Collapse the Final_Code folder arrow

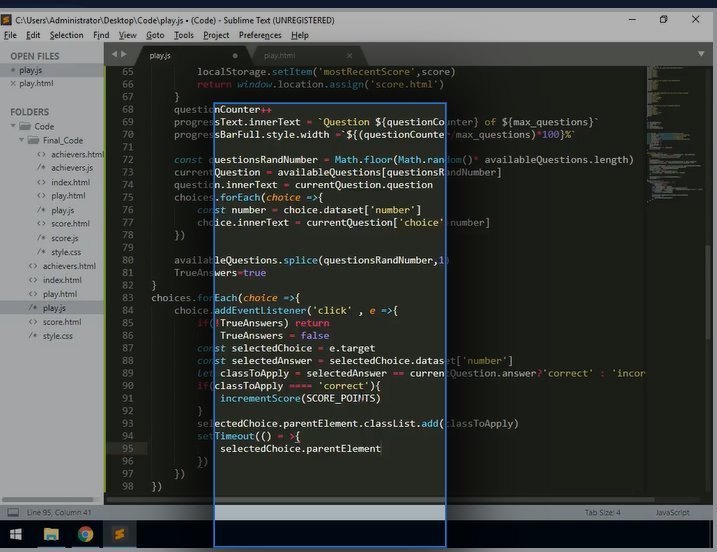click(21, 140)
